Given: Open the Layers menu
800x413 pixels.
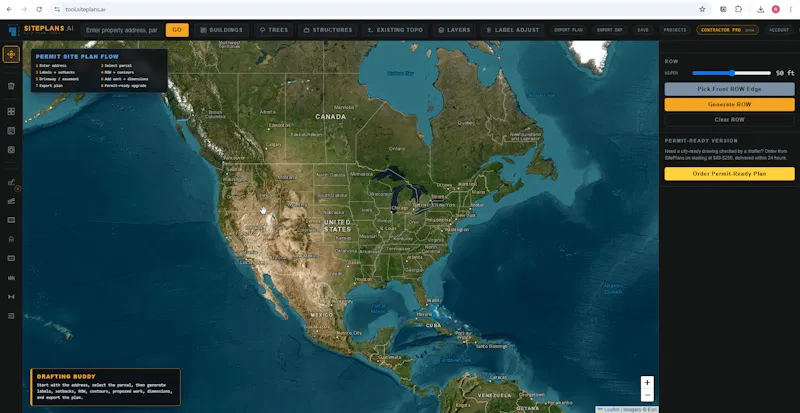Looking at the screenshot, I should click(x=454, y=30).
